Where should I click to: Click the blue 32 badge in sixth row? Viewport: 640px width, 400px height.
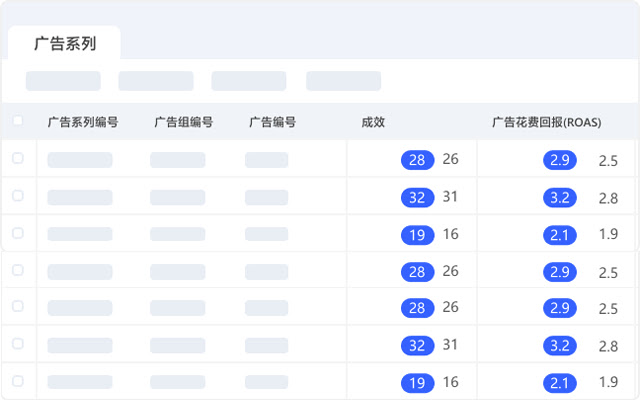click(418, 346)
